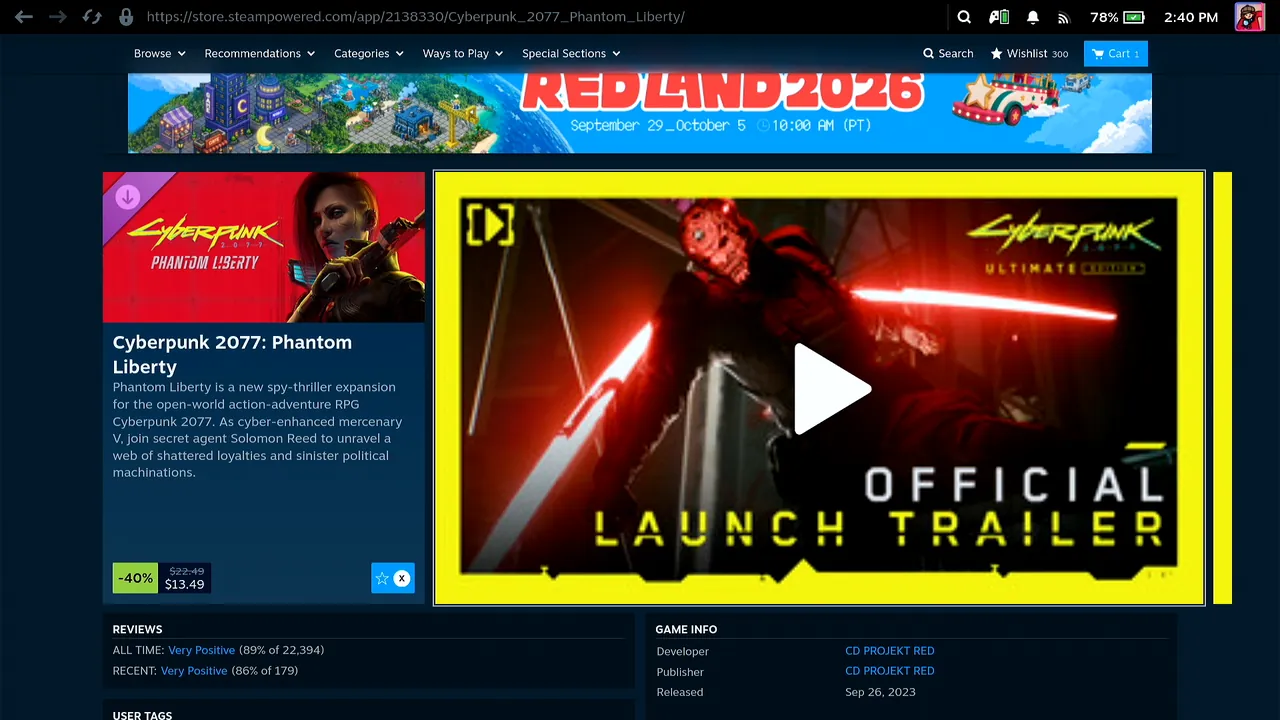Open CD PROJEKT RED developer link
Screen dimensions: 1280x720
(x=890, y=651)
